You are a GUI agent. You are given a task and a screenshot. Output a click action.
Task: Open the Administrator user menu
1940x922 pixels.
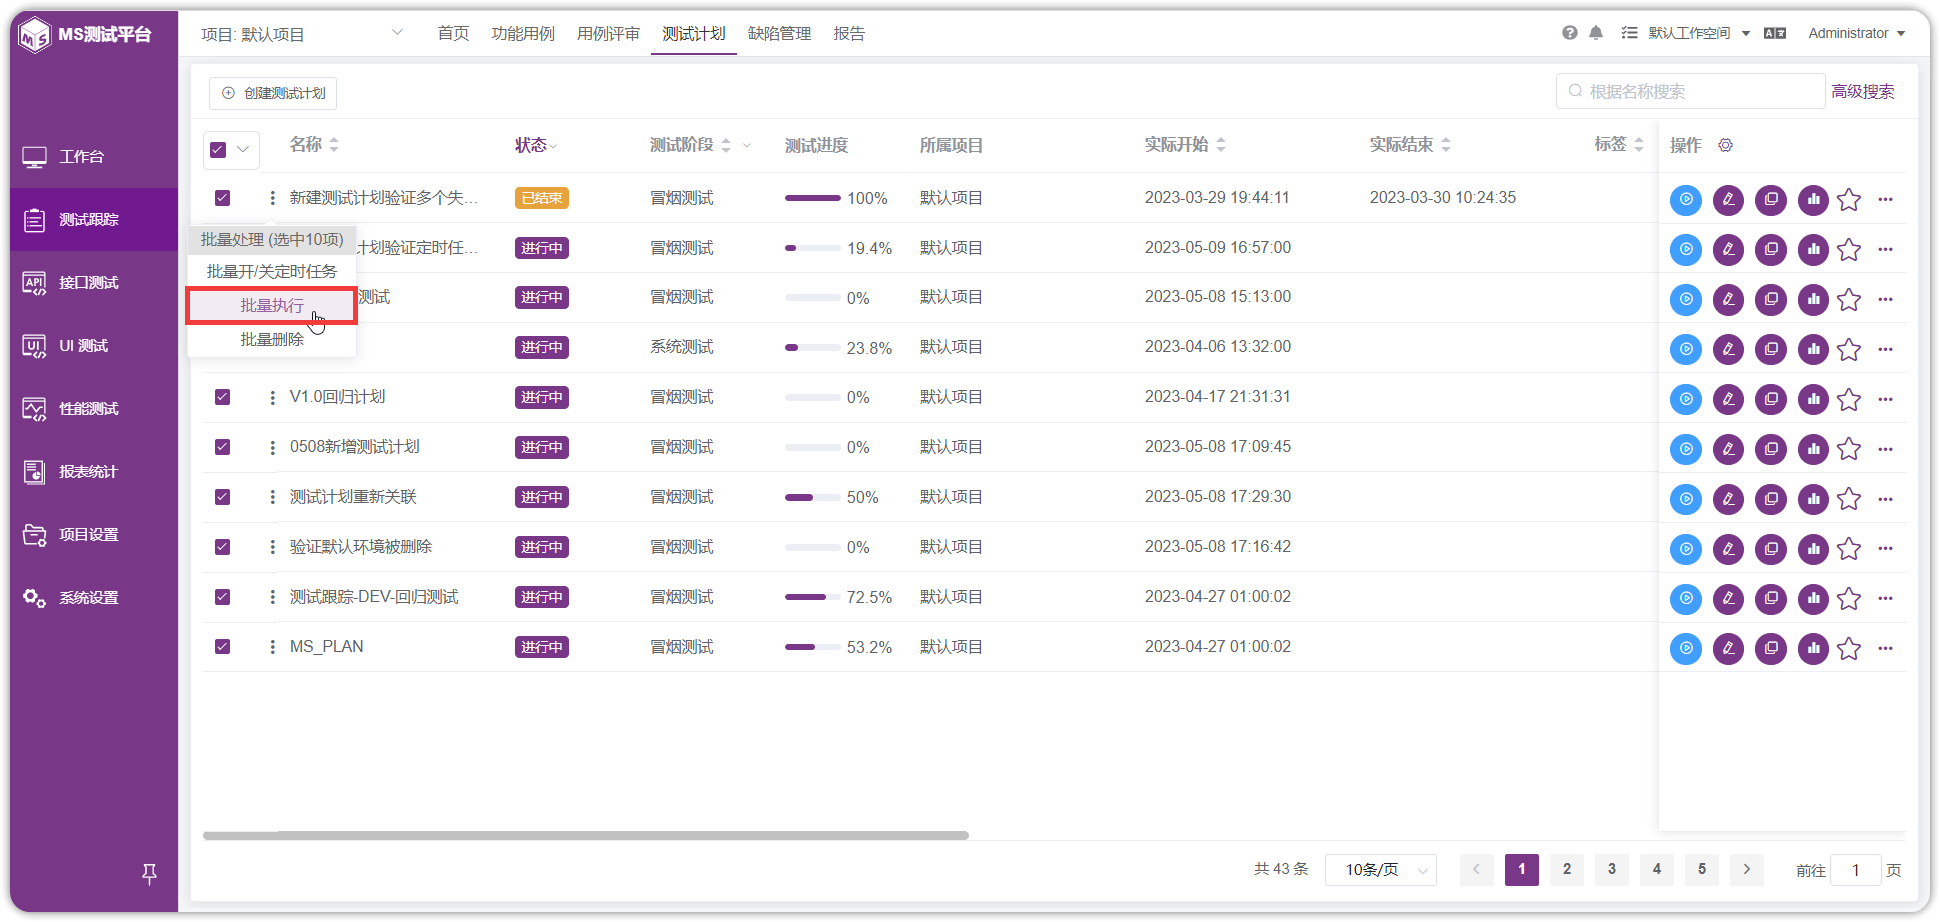[x=1856, y=33]
